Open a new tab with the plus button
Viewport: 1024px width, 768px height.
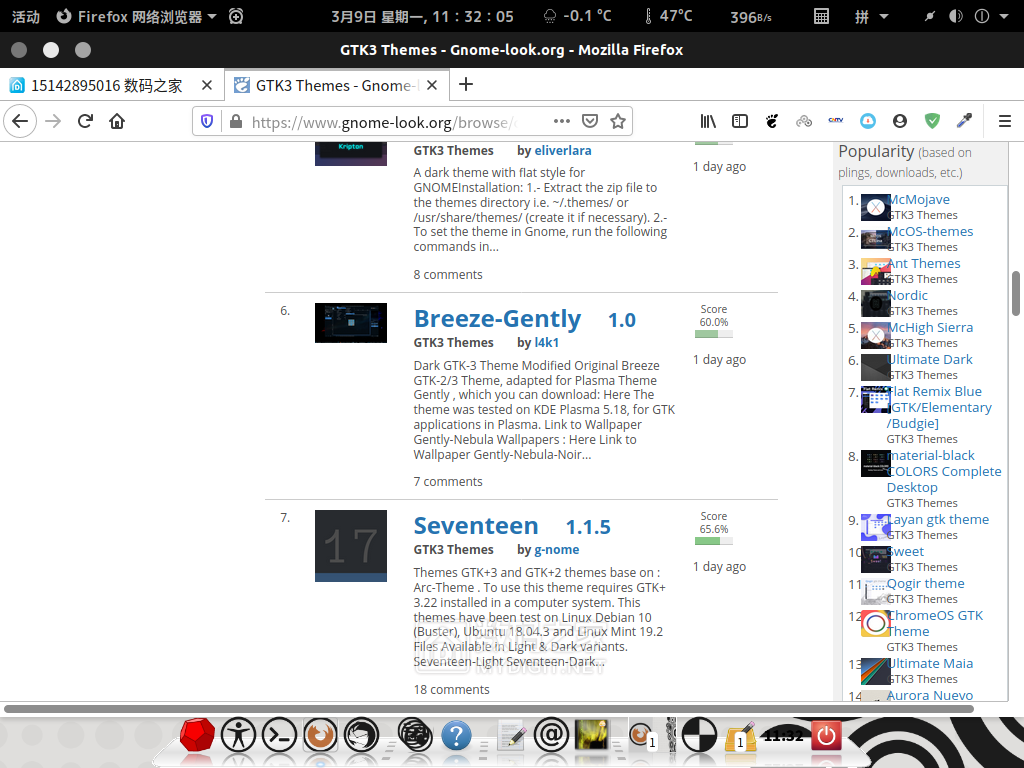point(466,84)
